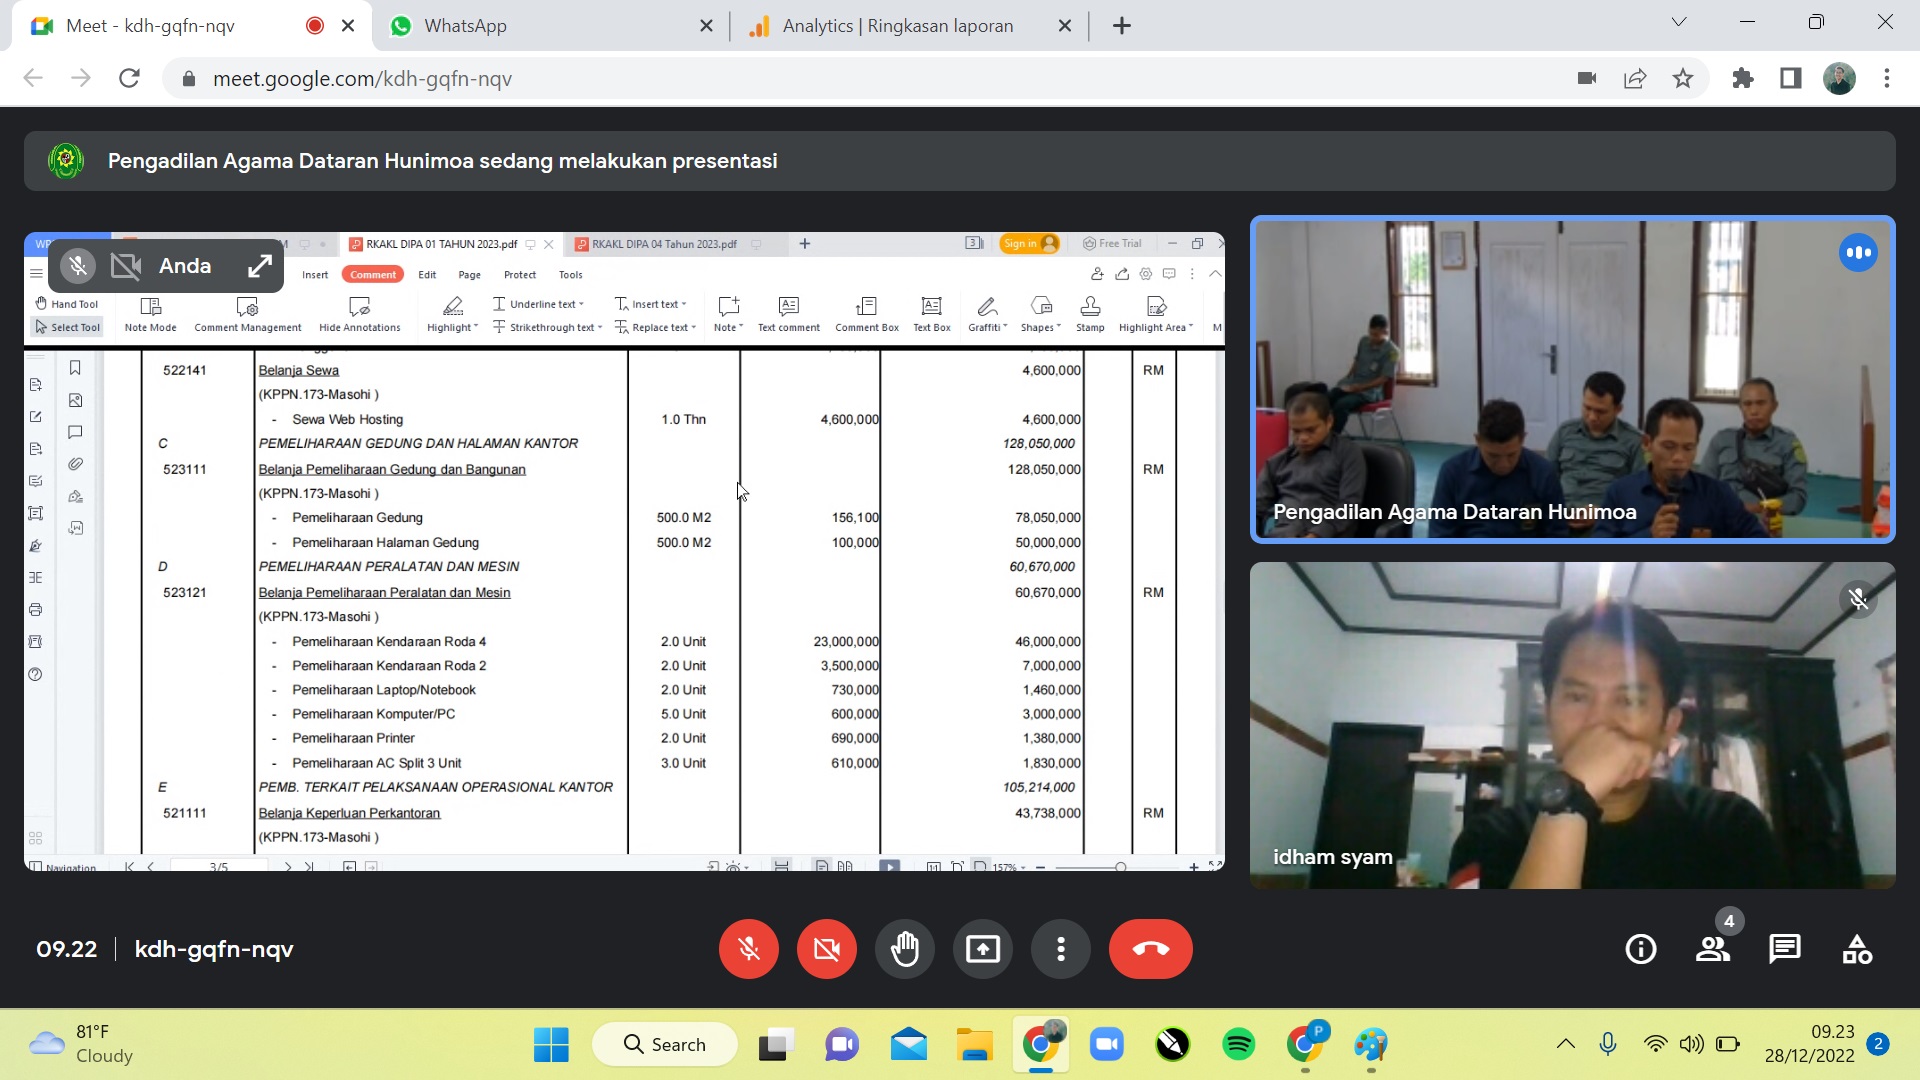
Task: Open the Bookmarks panel in the sidebar
Action: pyautogui.click(x=75, y=368)
